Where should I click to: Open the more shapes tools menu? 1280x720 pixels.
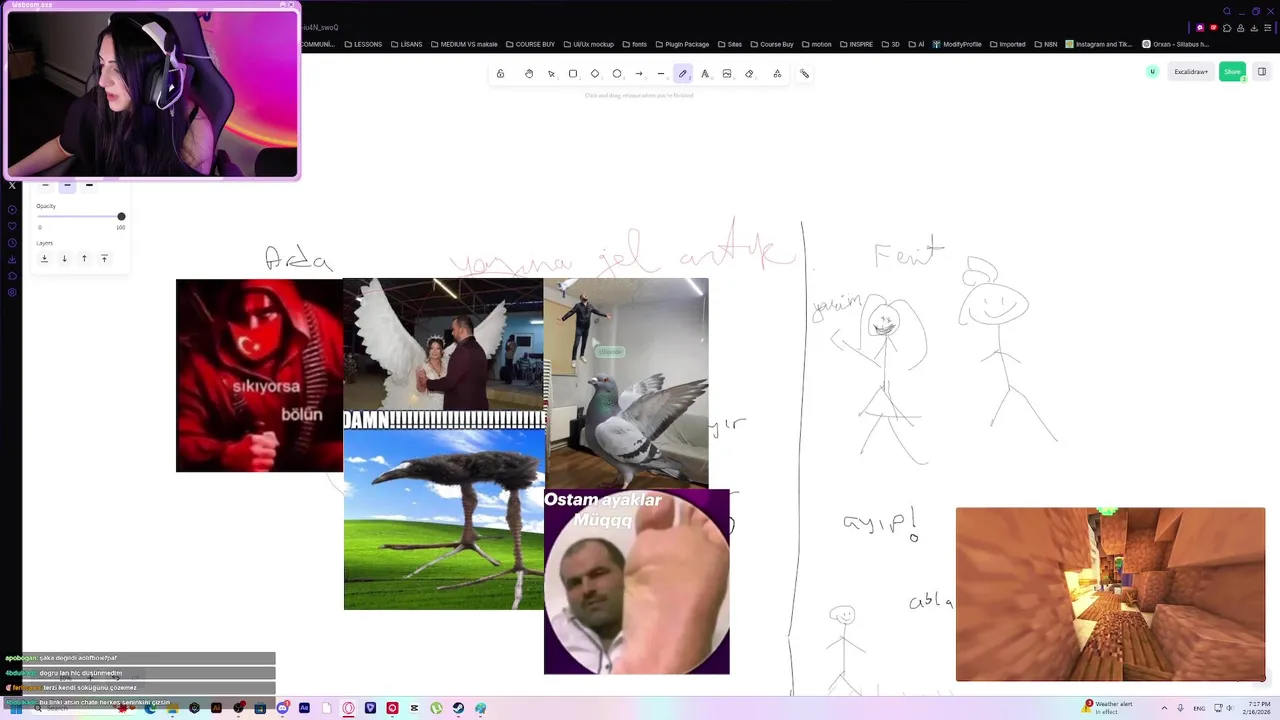(x=777, y=73)
